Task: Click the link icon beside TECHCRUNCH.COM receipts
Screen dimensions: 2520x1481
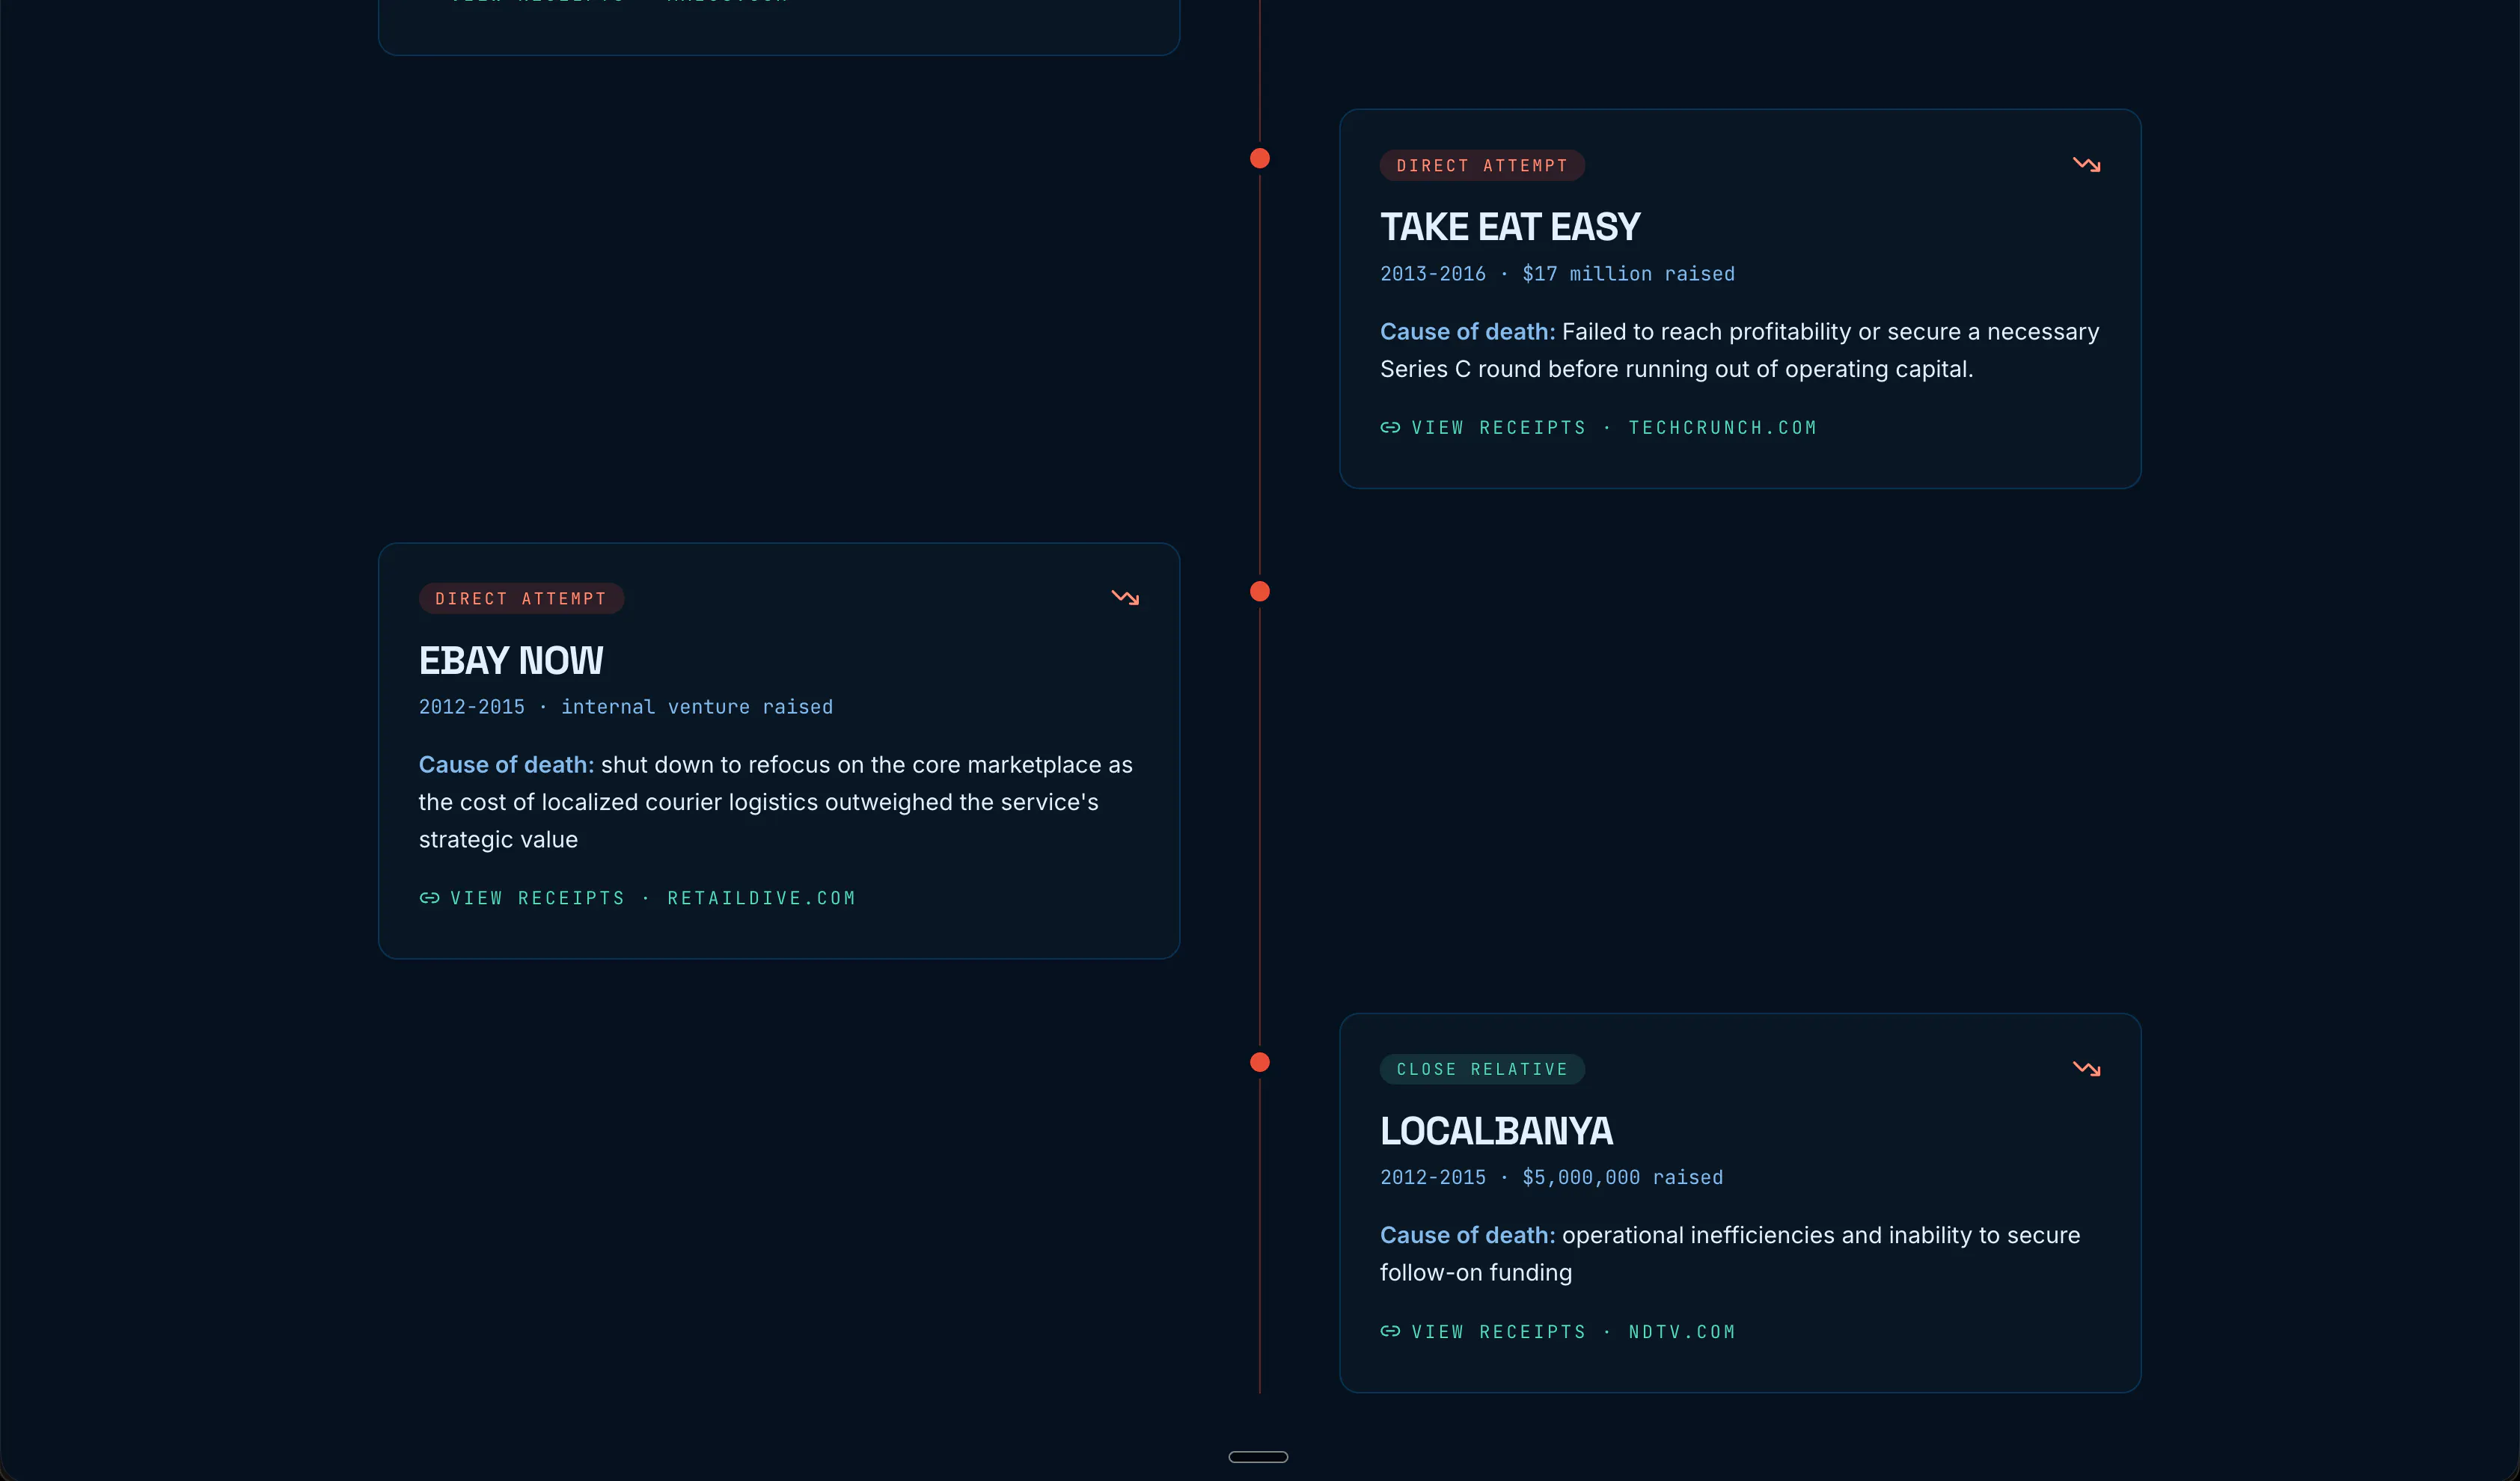Action: [1390, 428]
